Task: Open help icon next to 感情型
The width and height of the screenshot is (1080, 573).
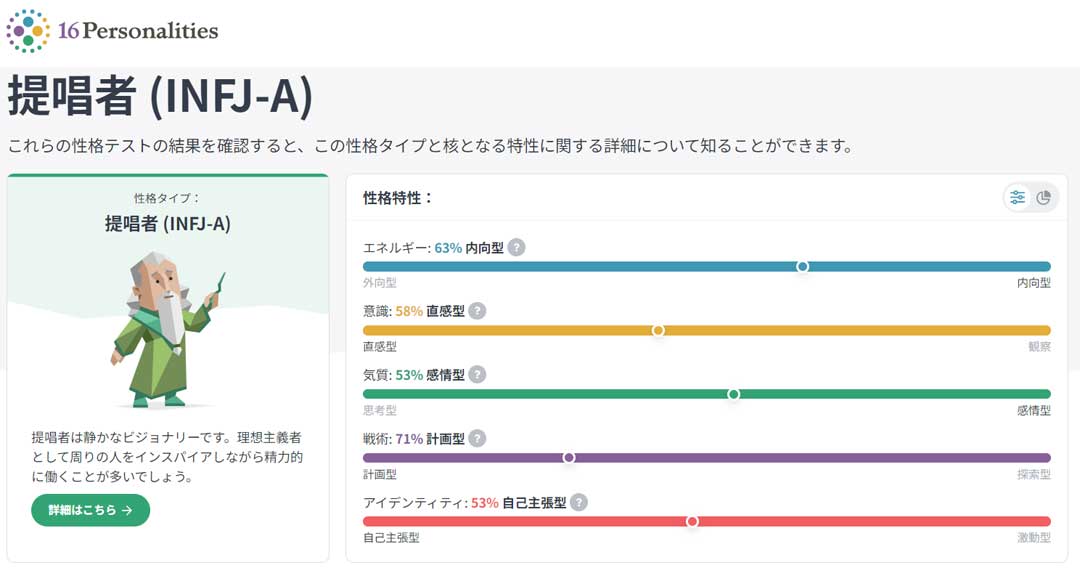Action: pyautogui.click(x=477, y=375)
